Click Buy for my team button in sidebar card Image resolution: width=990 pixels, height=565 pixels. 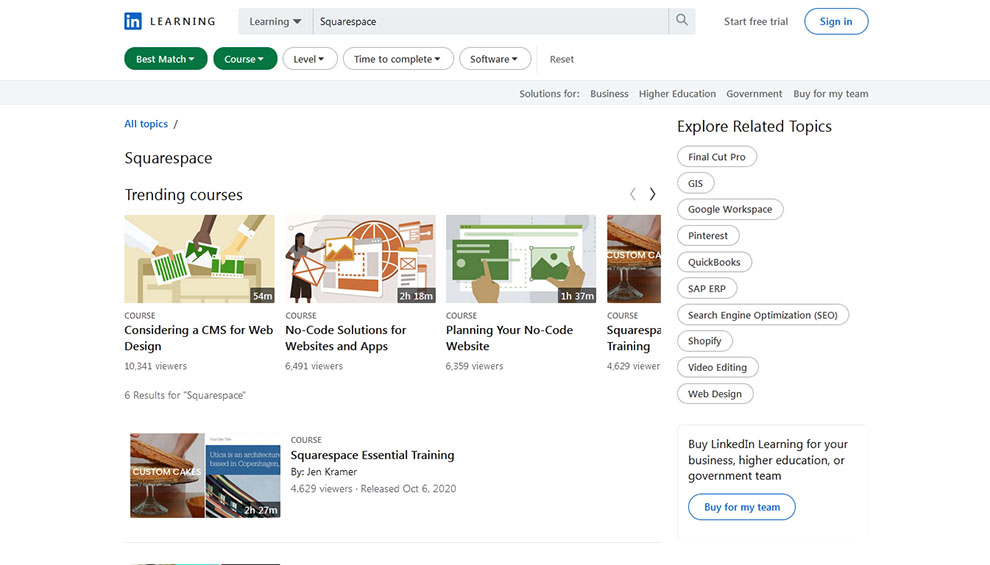[742, 507]
